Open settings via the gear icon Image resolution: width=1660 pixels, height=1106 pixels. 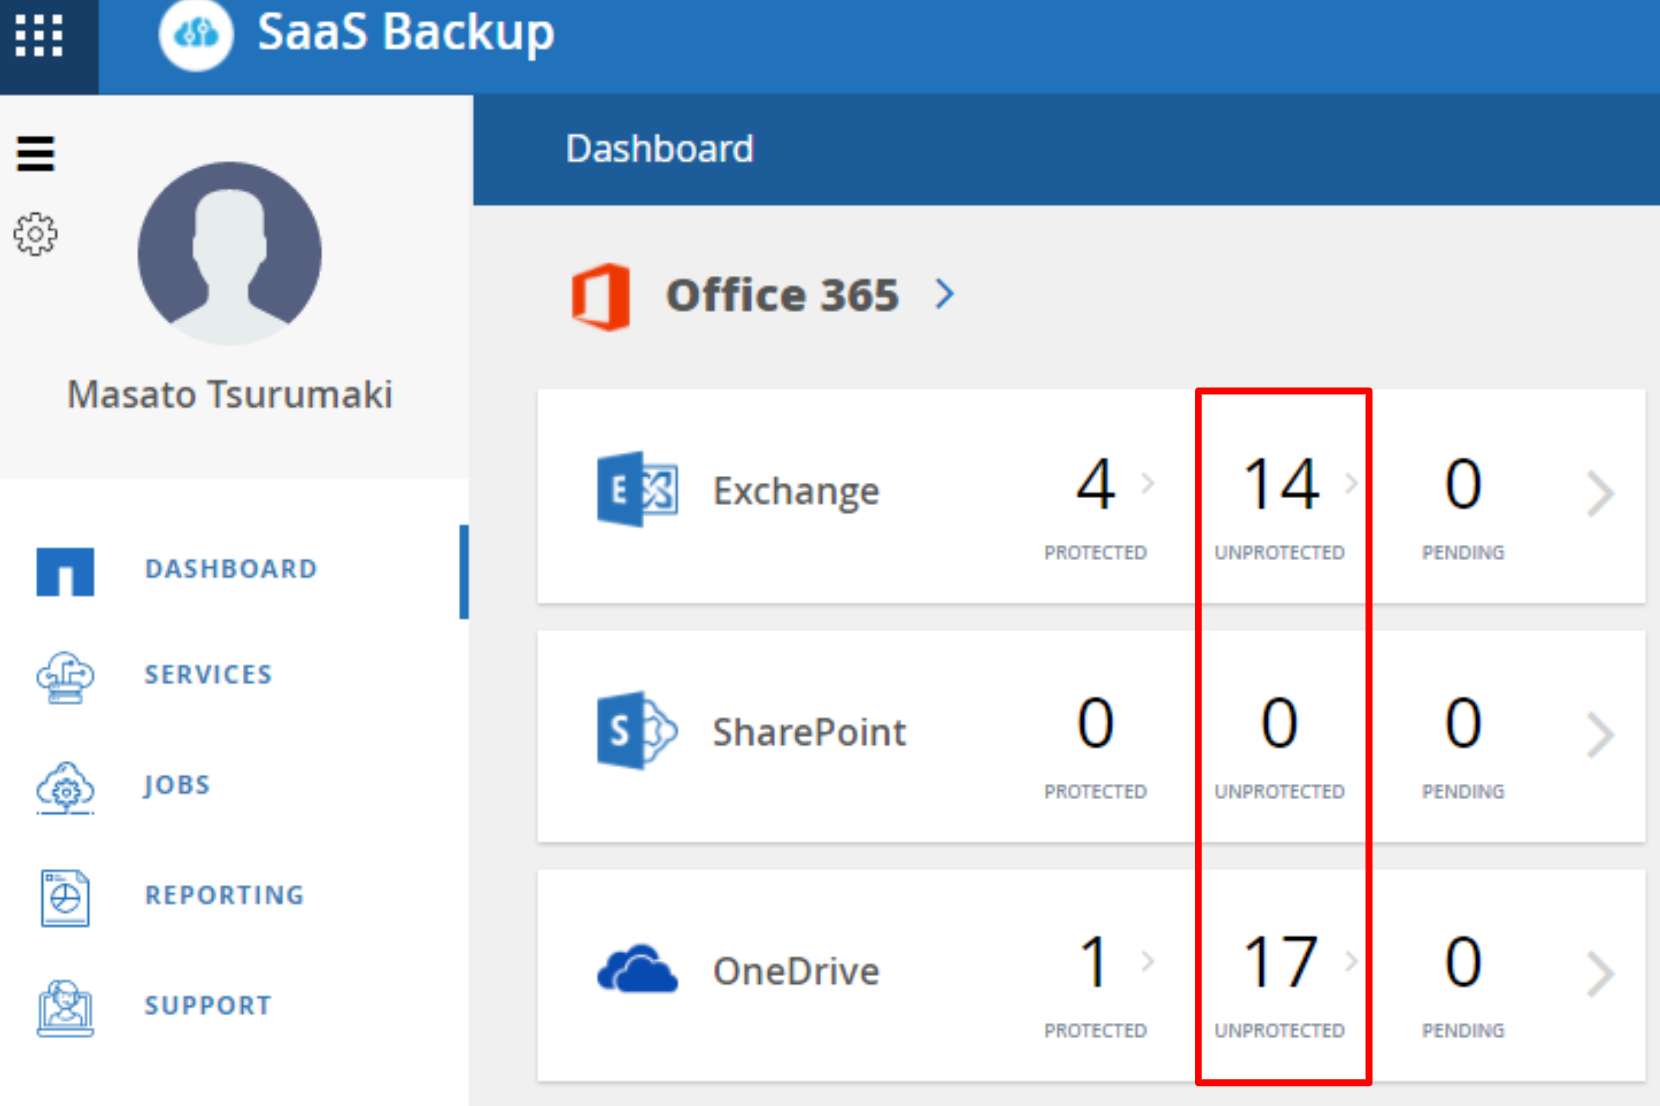point(35,234)
